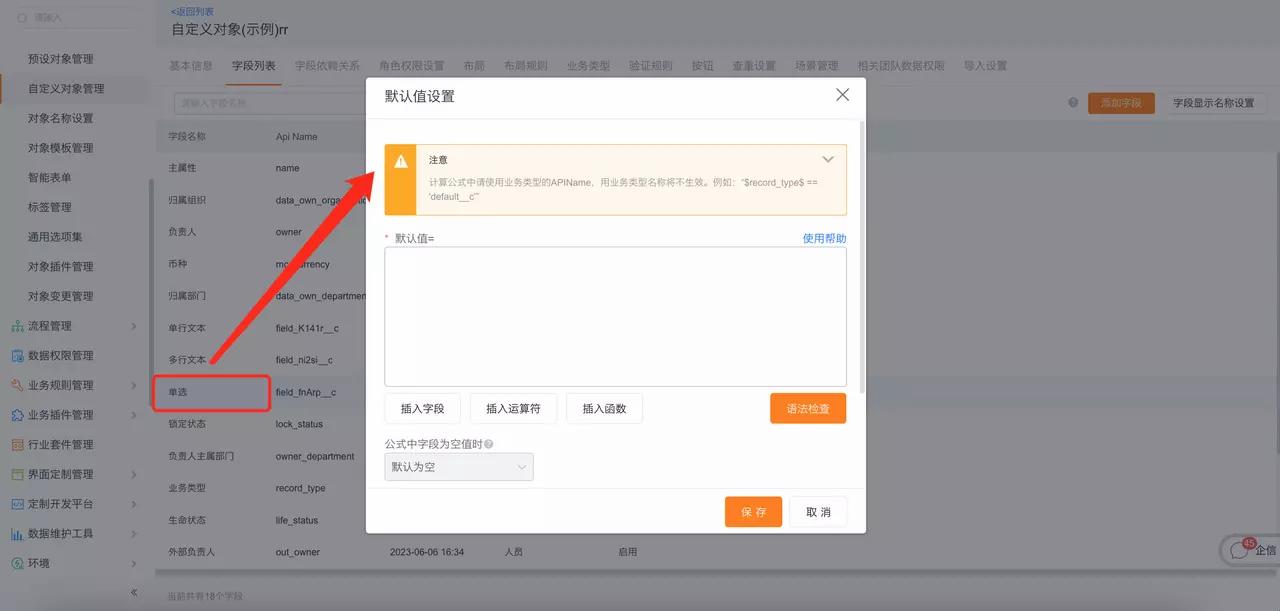Screen dimensions: 1280x611
Task: Click the 插入字段 button
Action: point(422,408)
